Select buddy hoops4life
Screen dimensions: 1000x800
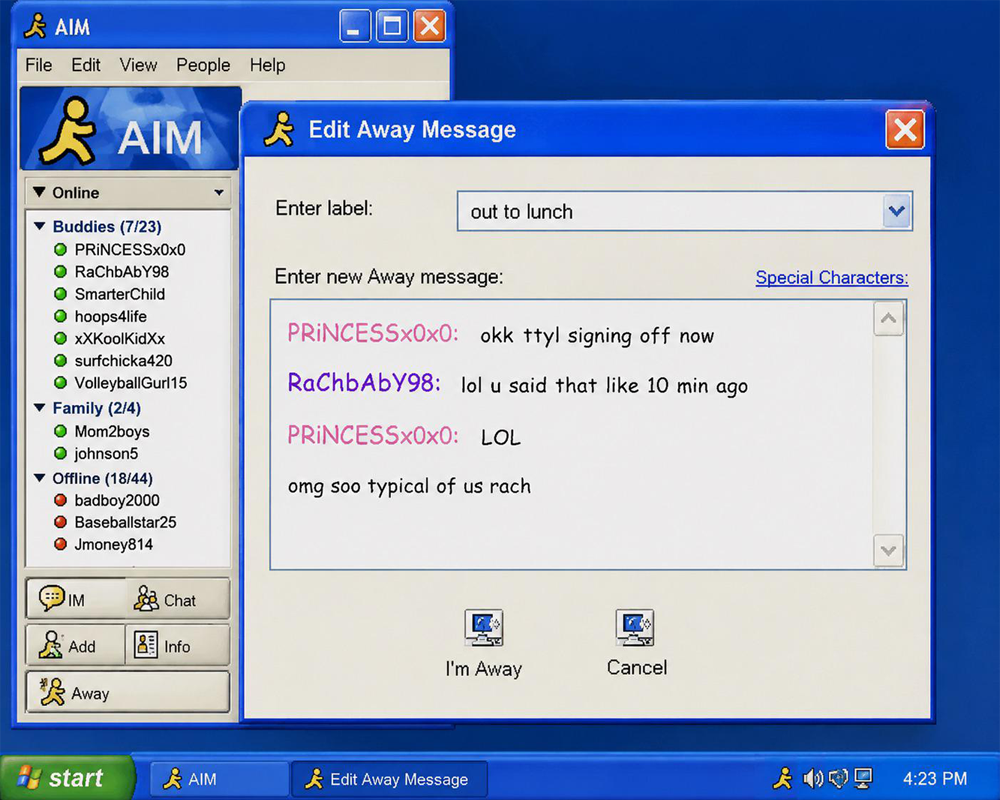tap(110, 316)
